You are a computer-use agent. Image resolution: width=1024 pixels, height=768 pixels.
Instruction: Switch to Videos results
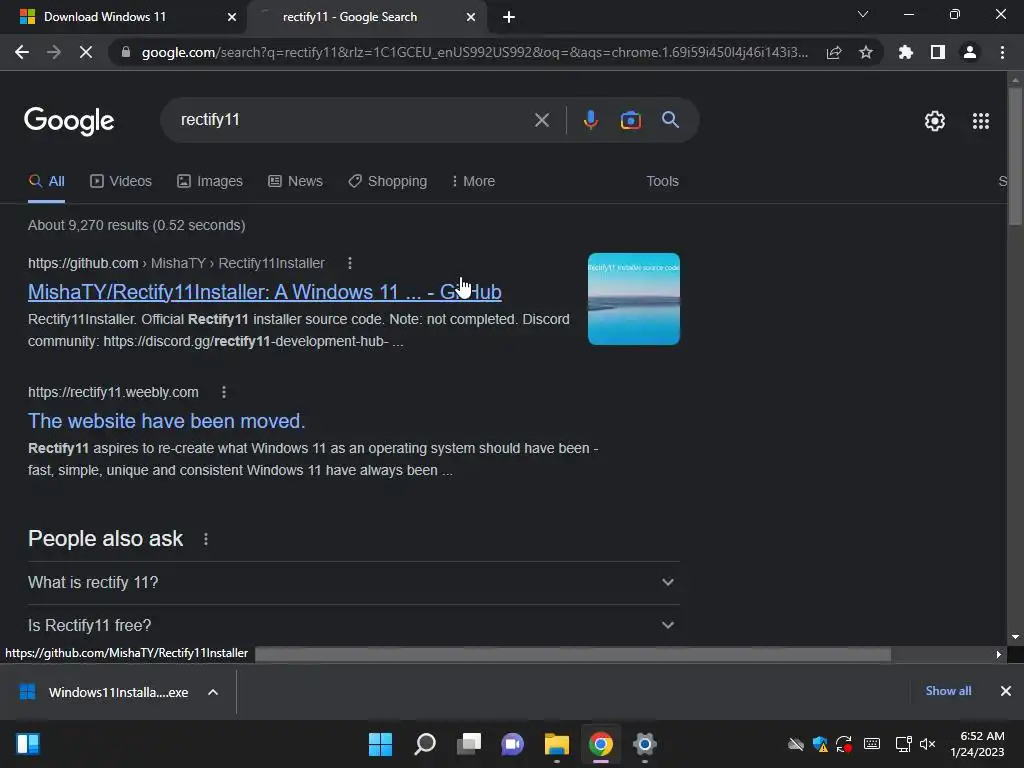click(121, 181)
